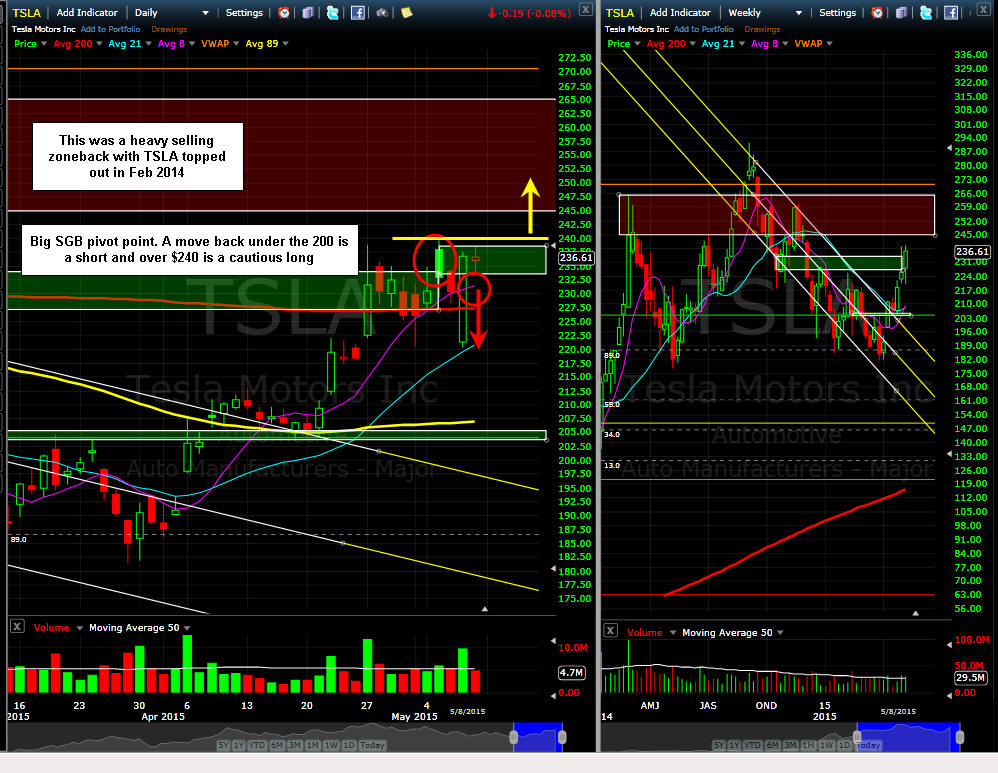The image size is (998, 773).
Task: Select the 1Y range in the Weekly chart
Action: (x=734, y=745)
